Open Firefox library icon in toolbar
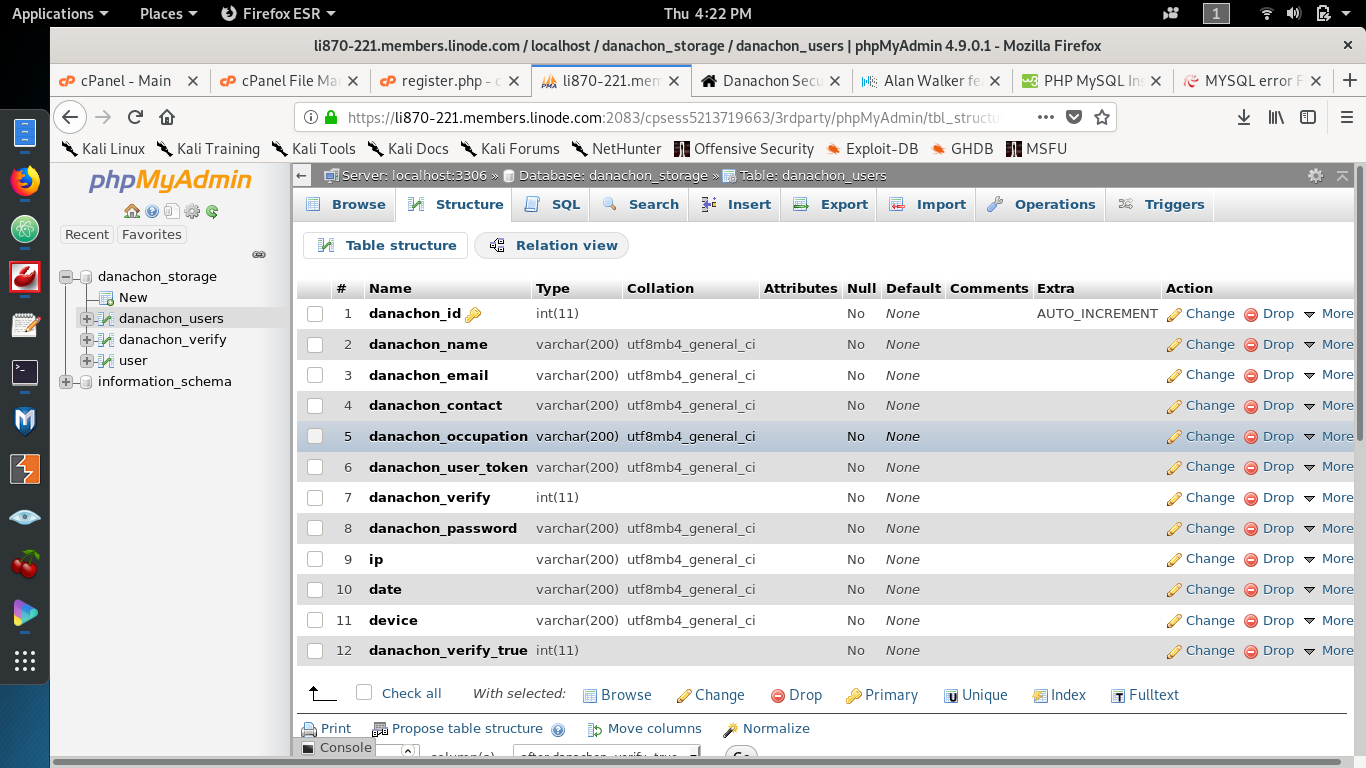Screen dimensions: 1366x768 [x=1276, y=117]
